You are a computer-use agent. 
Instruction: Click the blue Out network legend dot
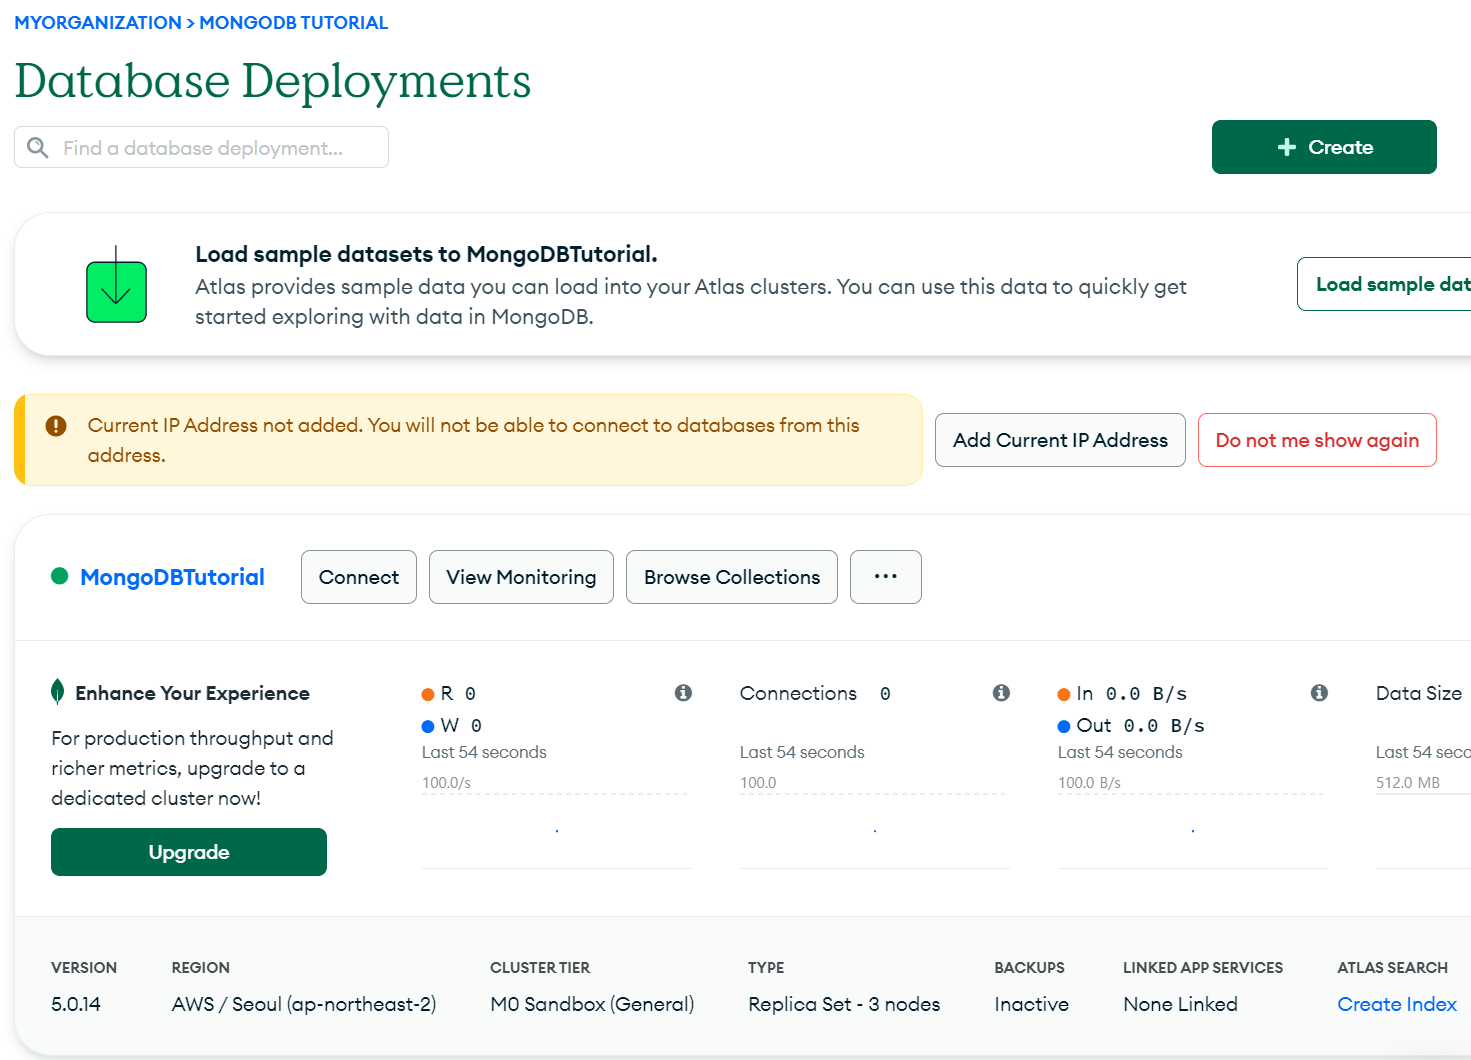pyautogui.click(x=1064, y=726)
